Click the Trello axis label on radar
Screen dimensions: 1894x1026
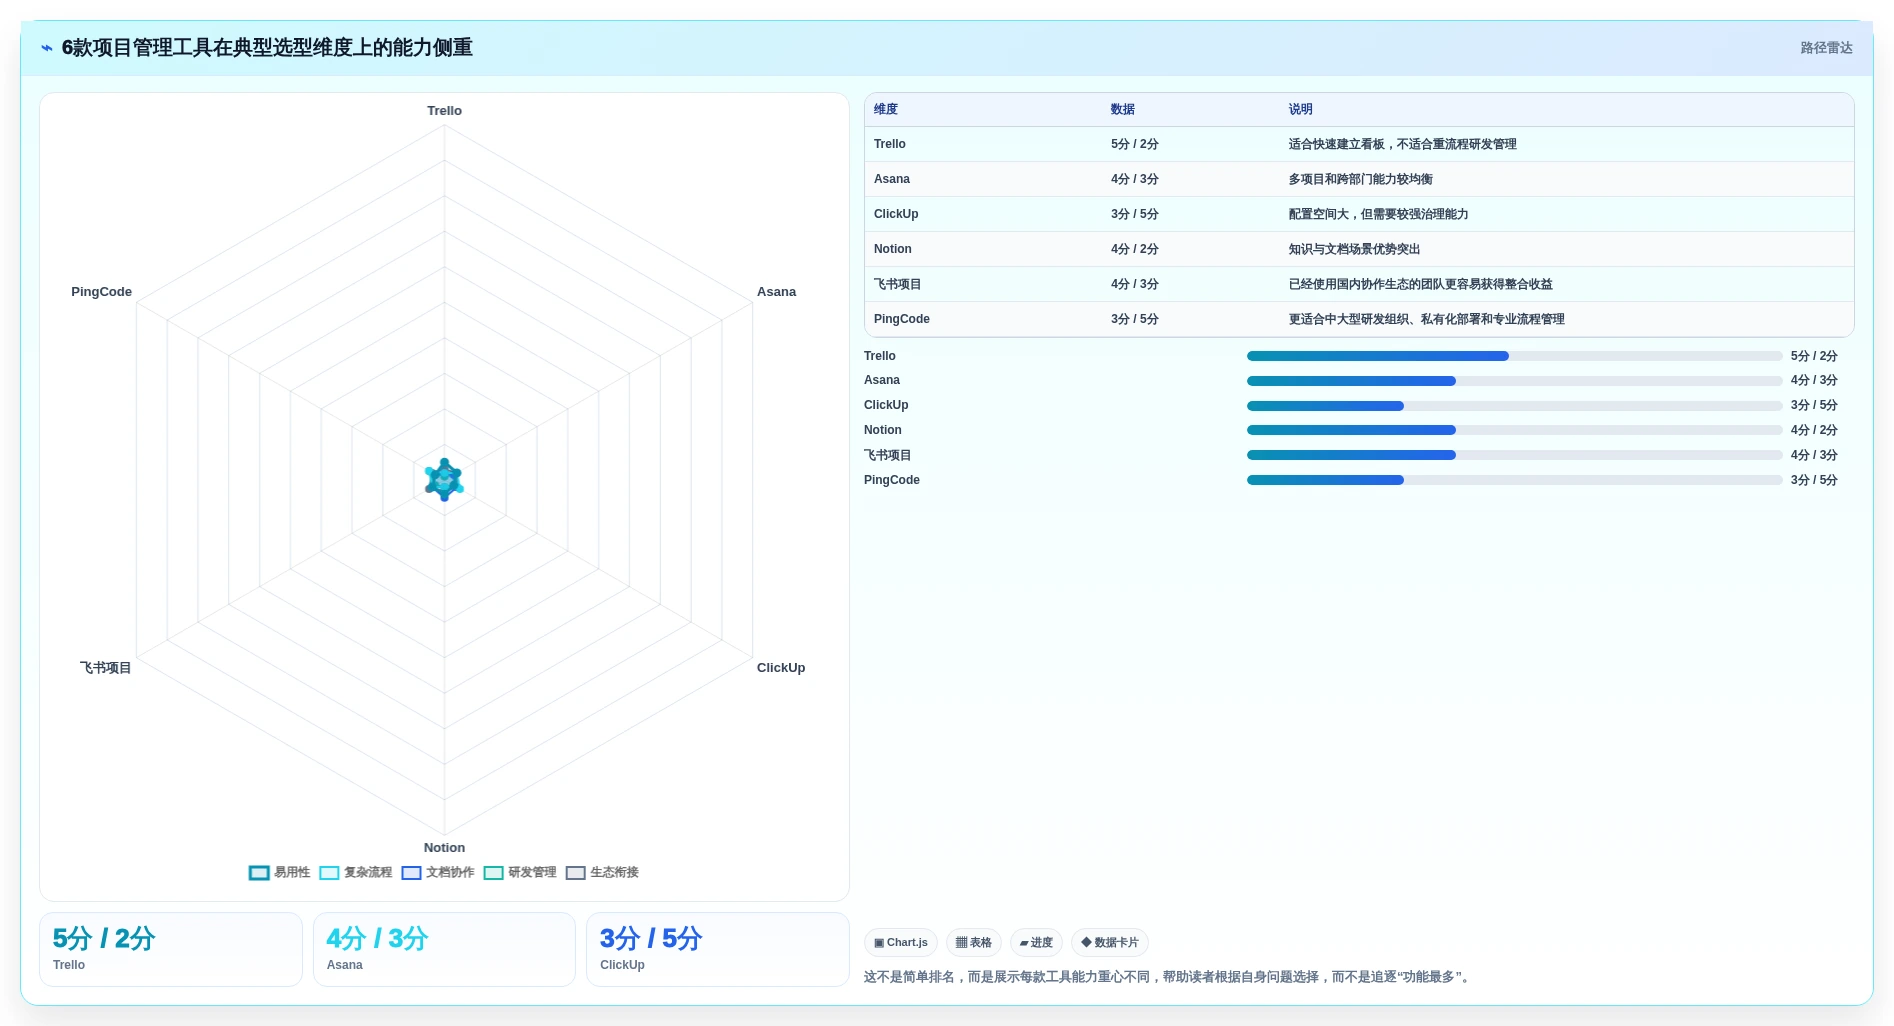tap(444, 111)
